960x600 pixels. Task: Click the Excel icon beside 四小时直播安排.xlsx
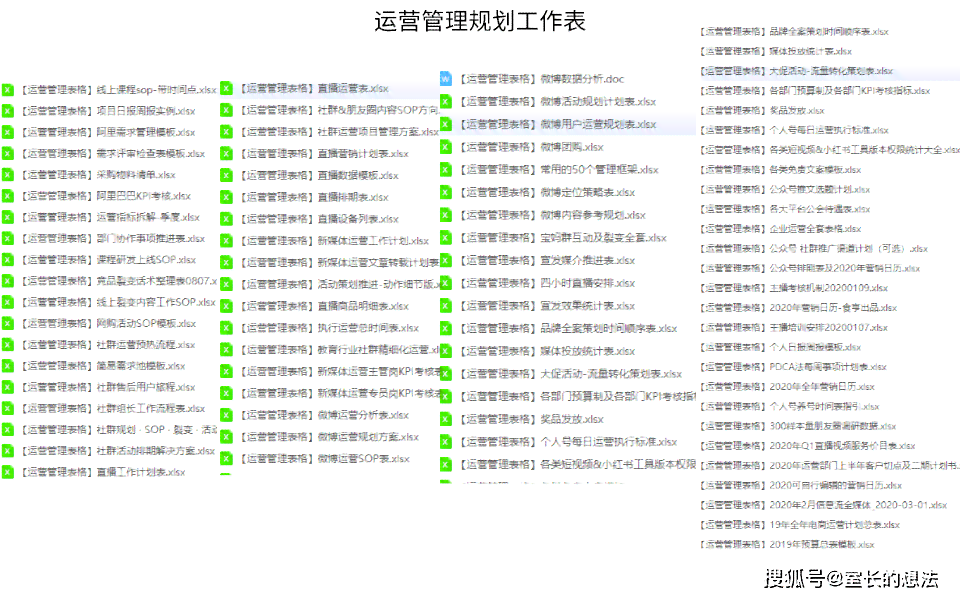point(446,283)
